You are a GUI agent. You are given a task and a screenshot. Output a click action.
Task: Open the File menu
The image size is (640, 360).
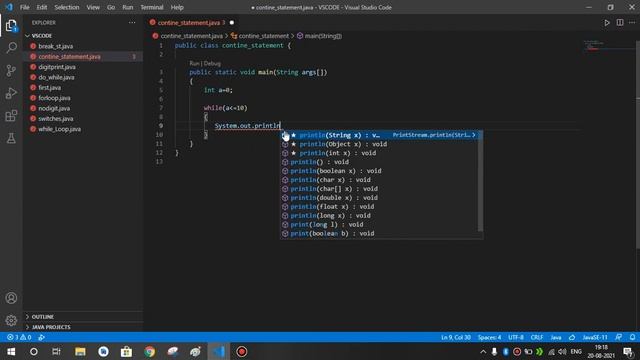pyautogui.click(x=24, y=7)
